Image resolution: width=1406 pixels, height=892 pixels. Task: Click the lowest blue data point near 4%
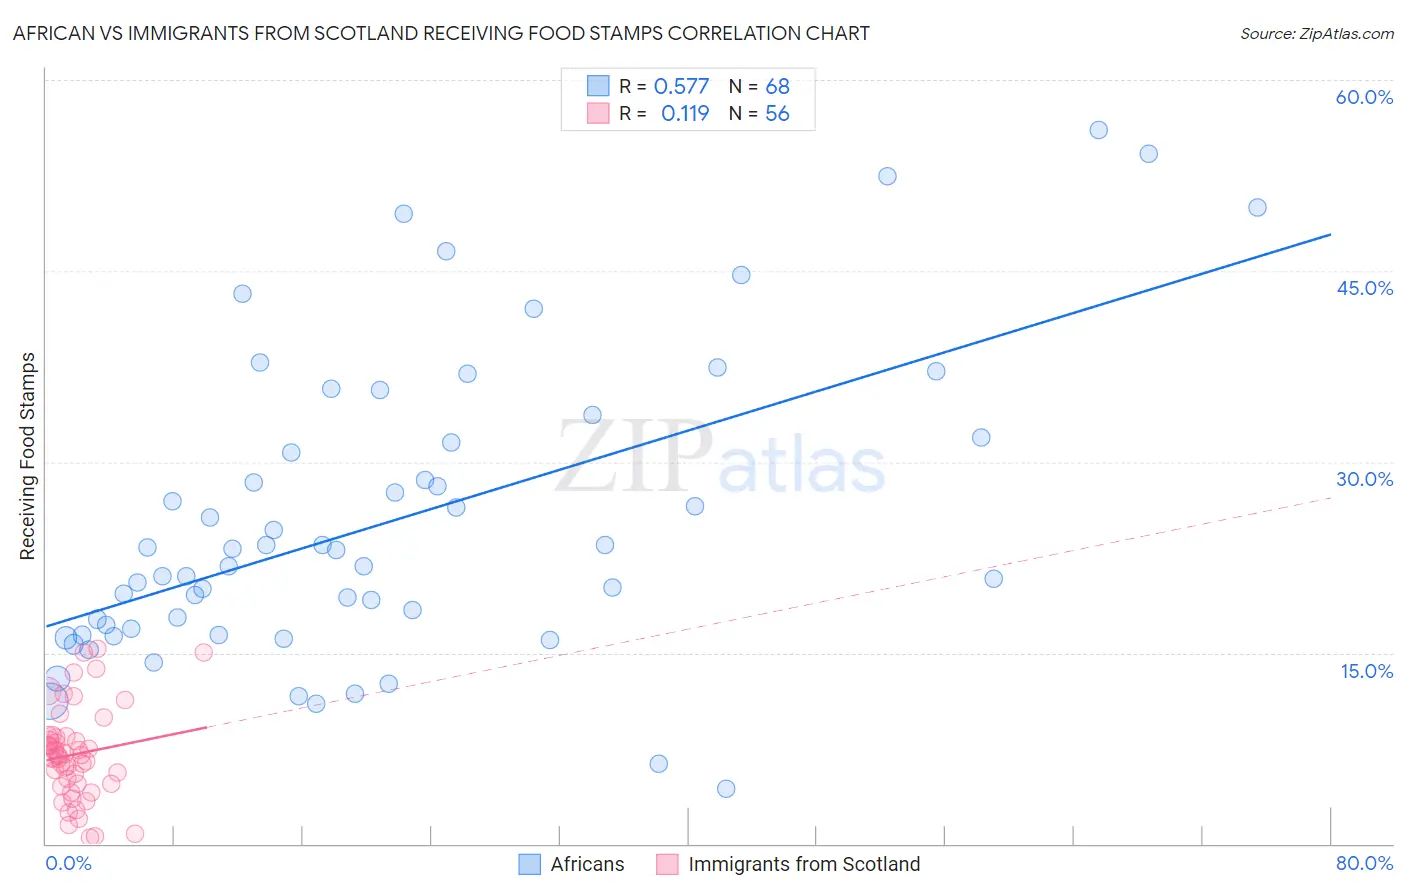coord(726,789)
